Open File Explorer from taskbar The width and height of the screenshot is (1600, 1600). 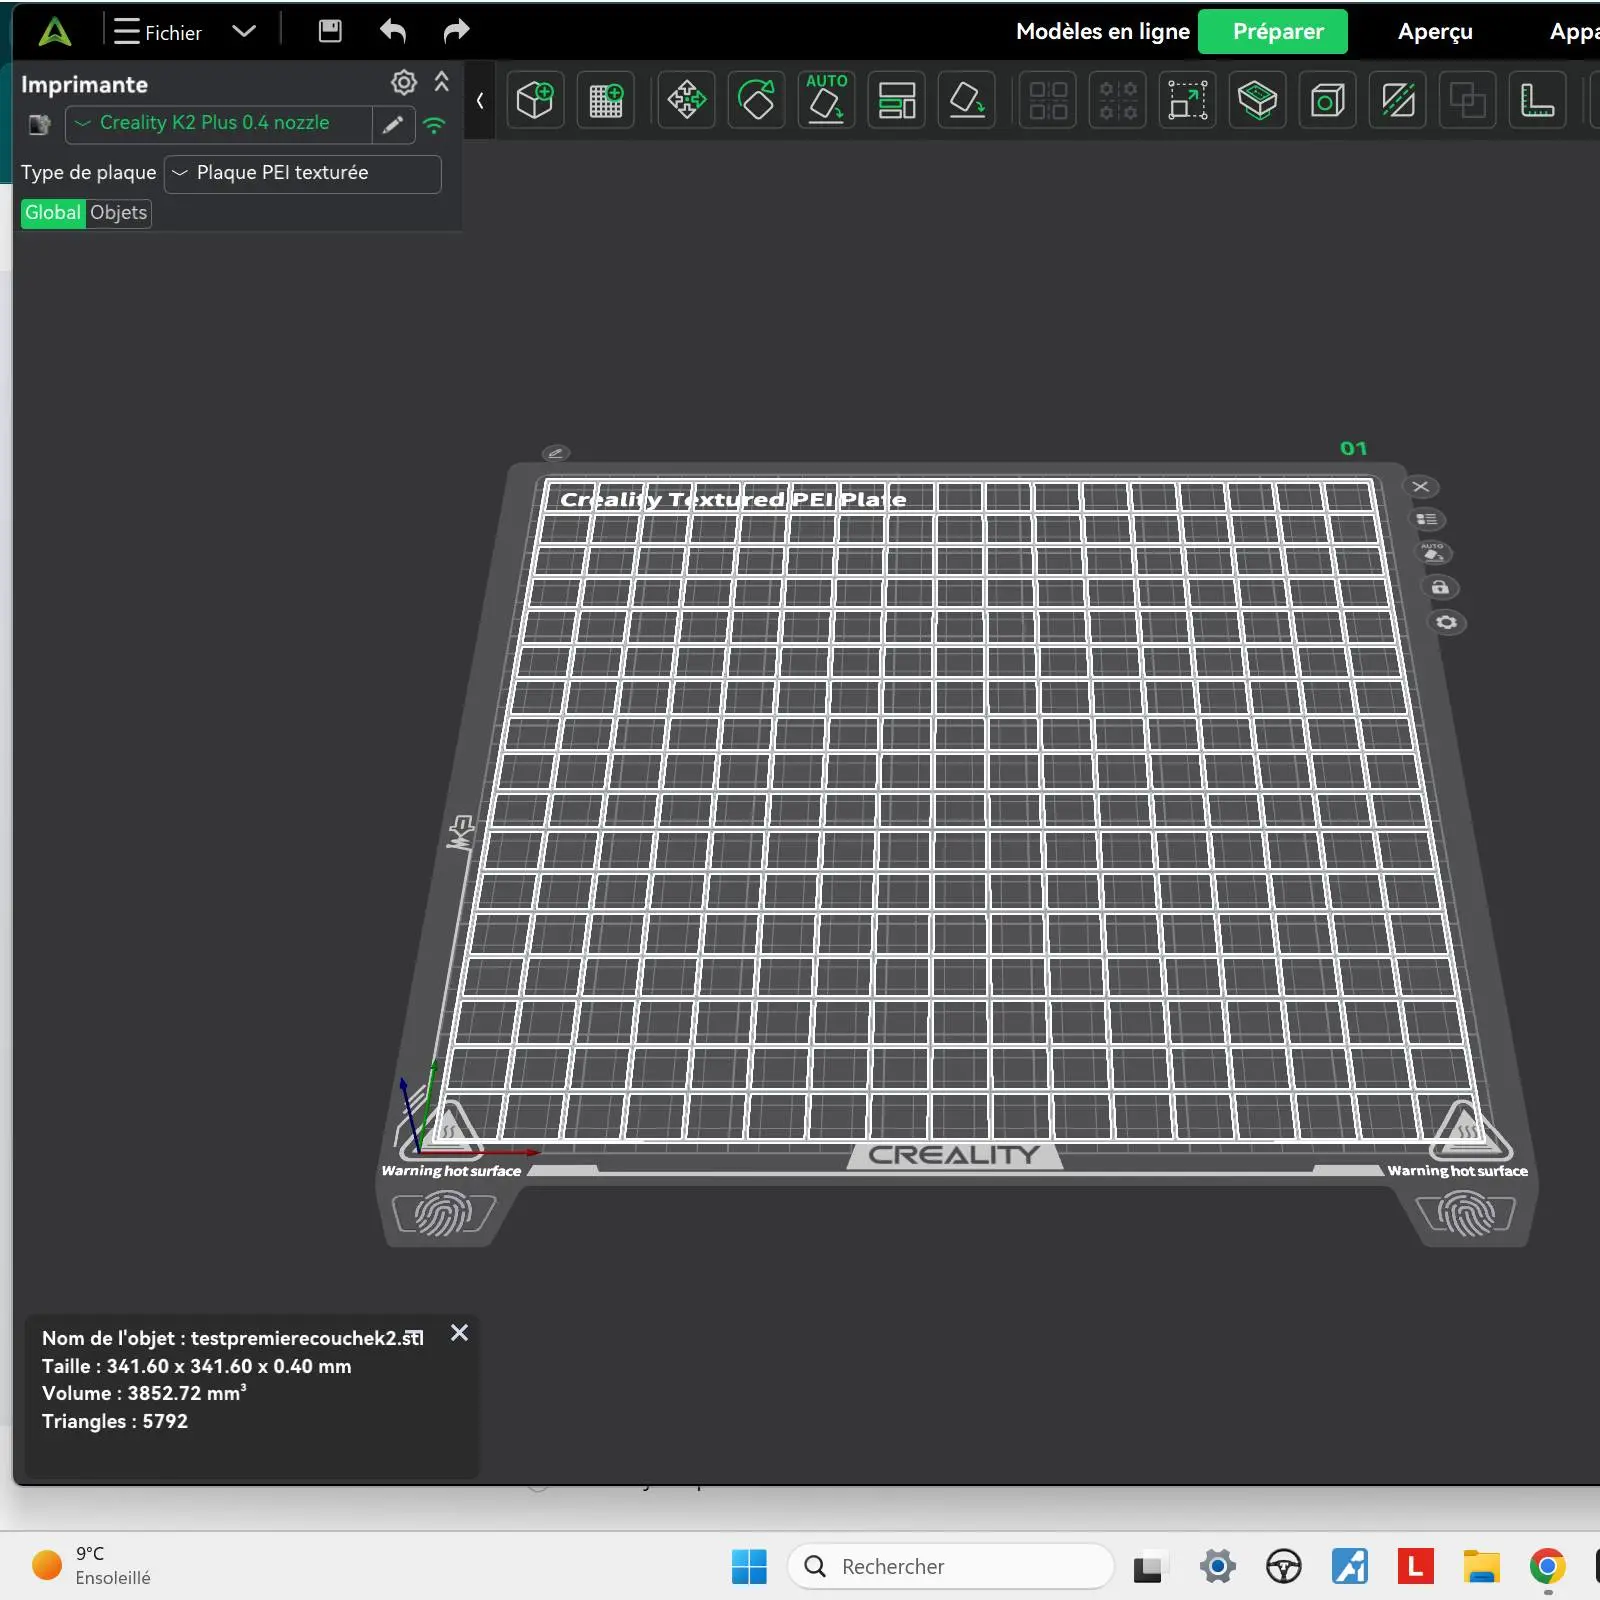(1482, 1566)
